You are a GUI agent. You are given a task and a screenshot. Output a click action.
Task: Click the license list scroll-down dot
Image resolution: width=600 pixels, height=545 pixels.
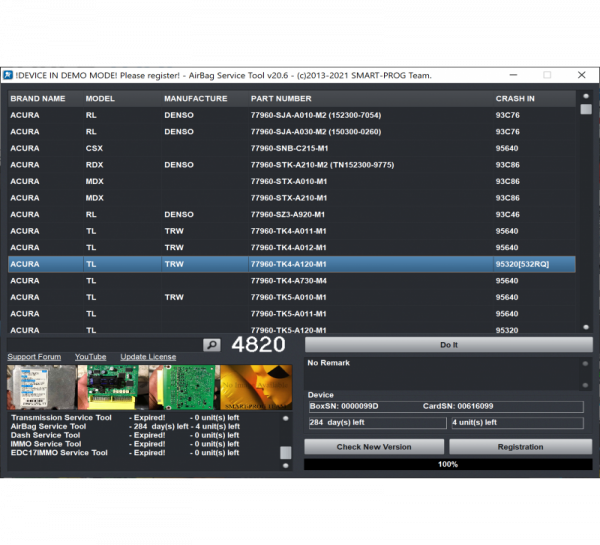pos(285,466)
